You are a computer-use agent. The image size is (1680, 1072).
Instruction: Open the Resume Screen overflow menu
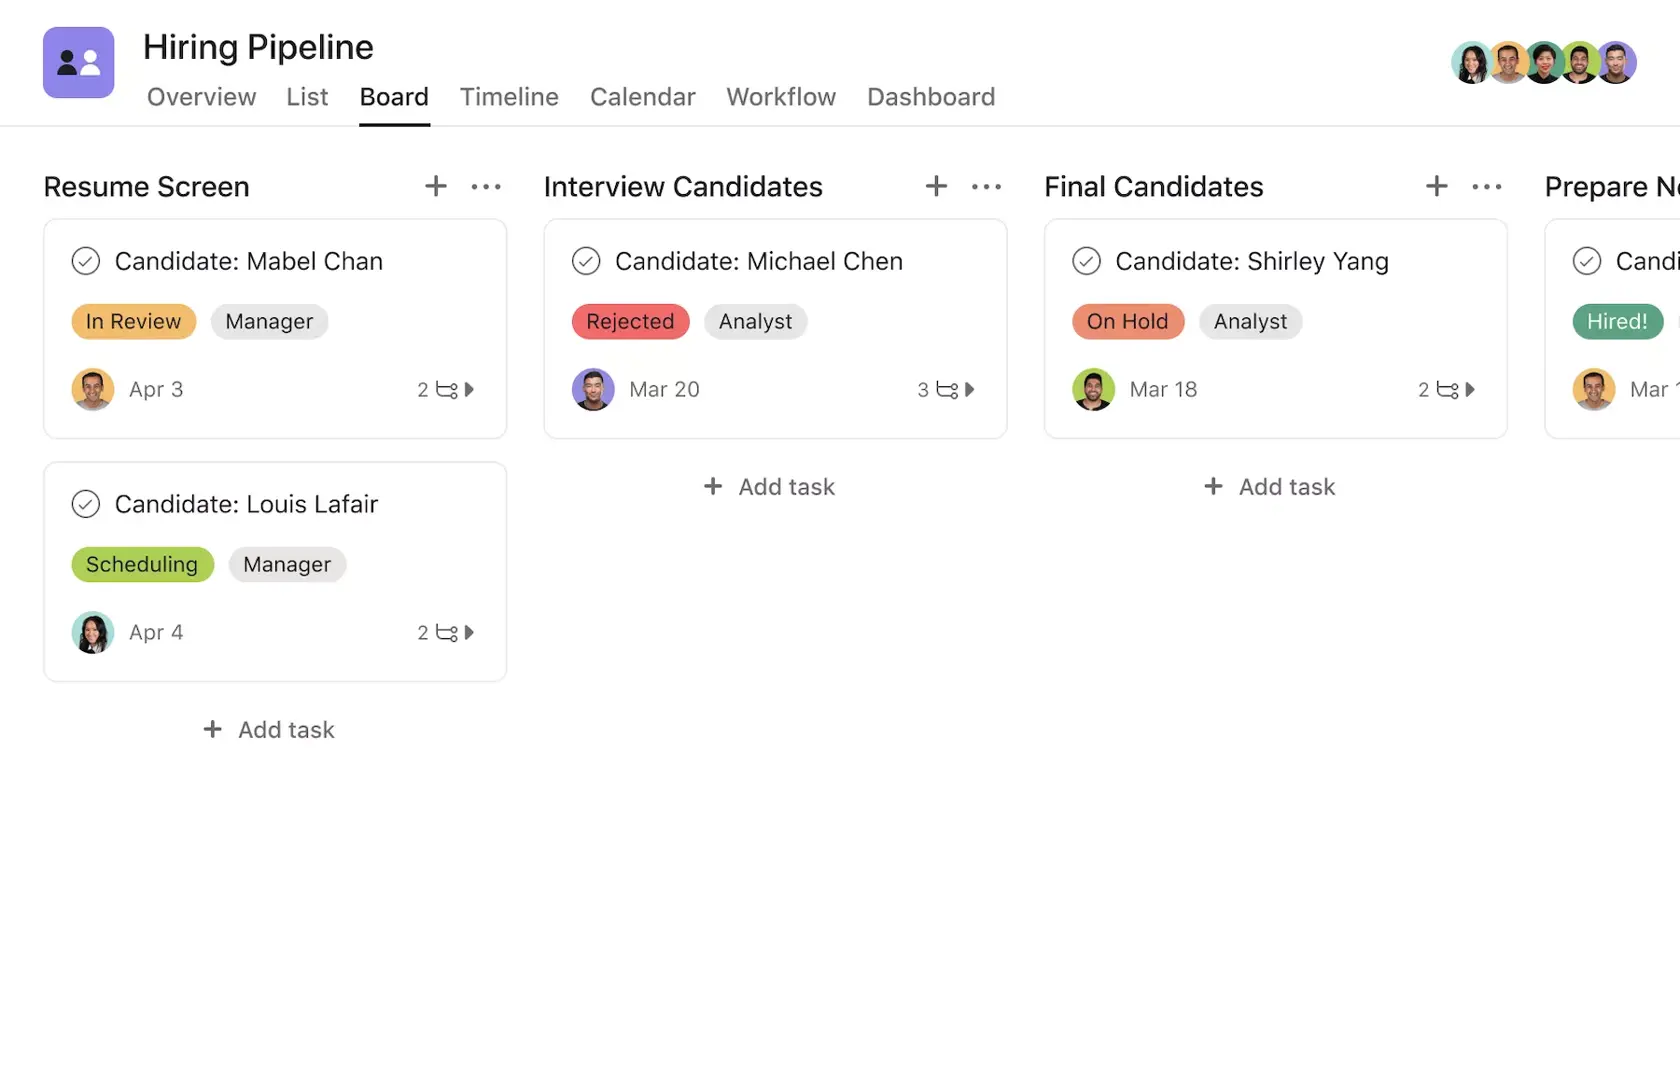pyautogui.click(x=486, y=187)
